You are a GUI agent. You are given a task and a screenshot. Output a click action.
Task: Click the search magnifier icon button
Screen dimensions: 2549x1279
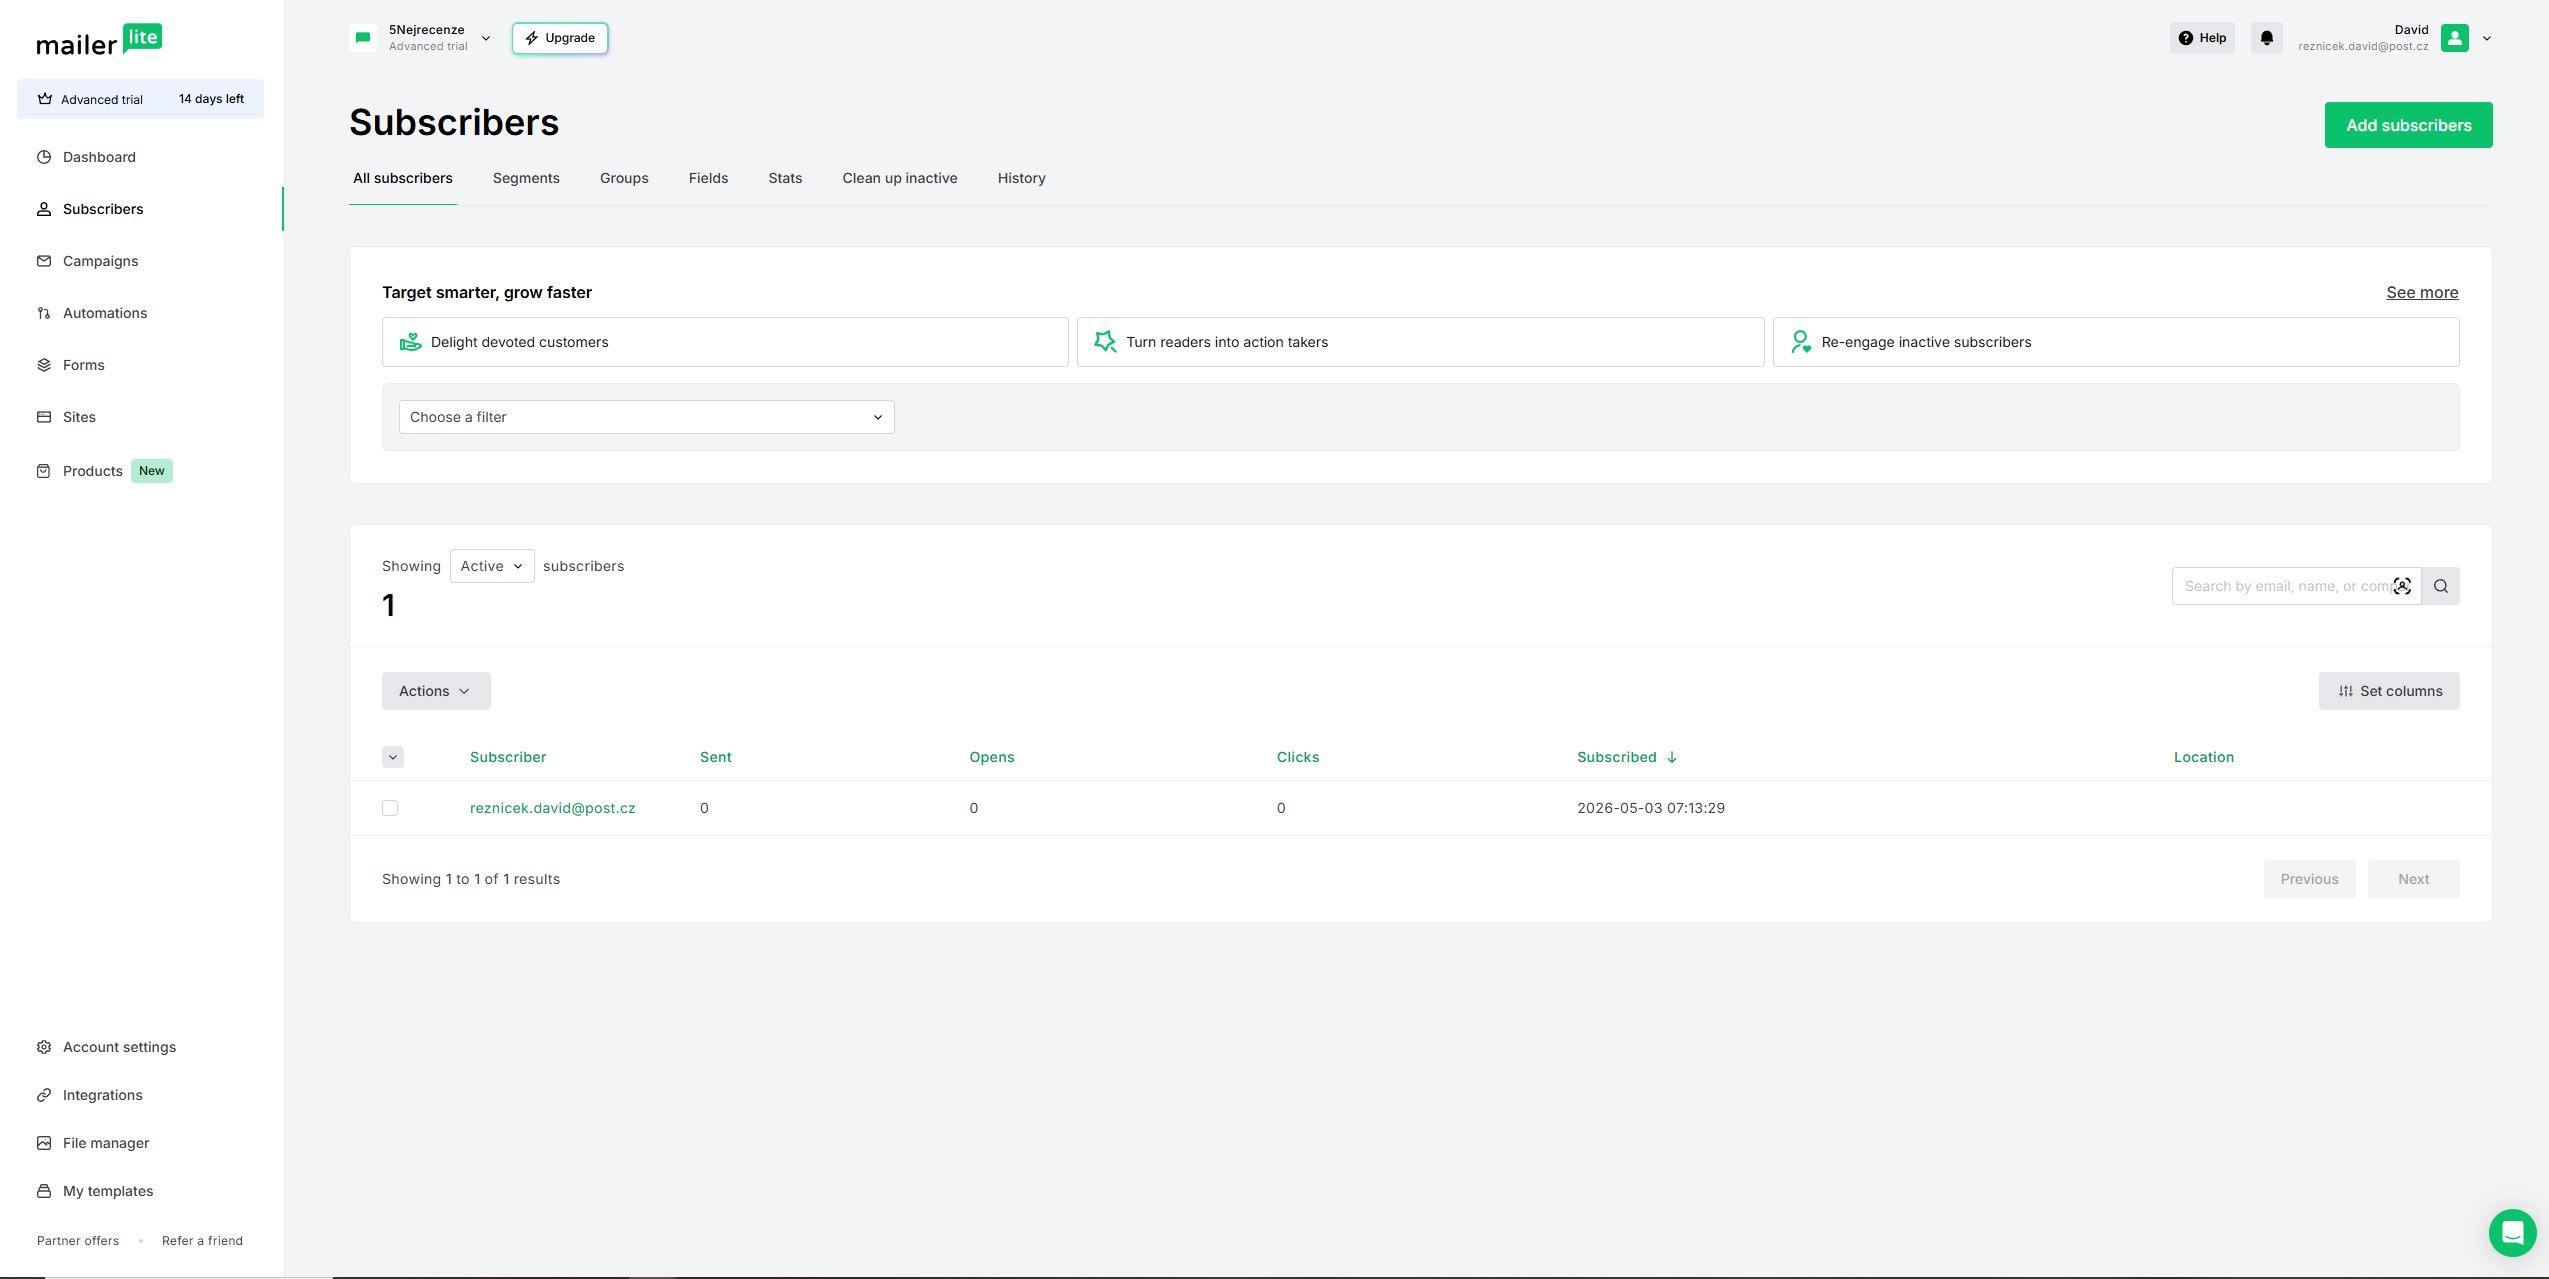click(x=2440, y=586)
